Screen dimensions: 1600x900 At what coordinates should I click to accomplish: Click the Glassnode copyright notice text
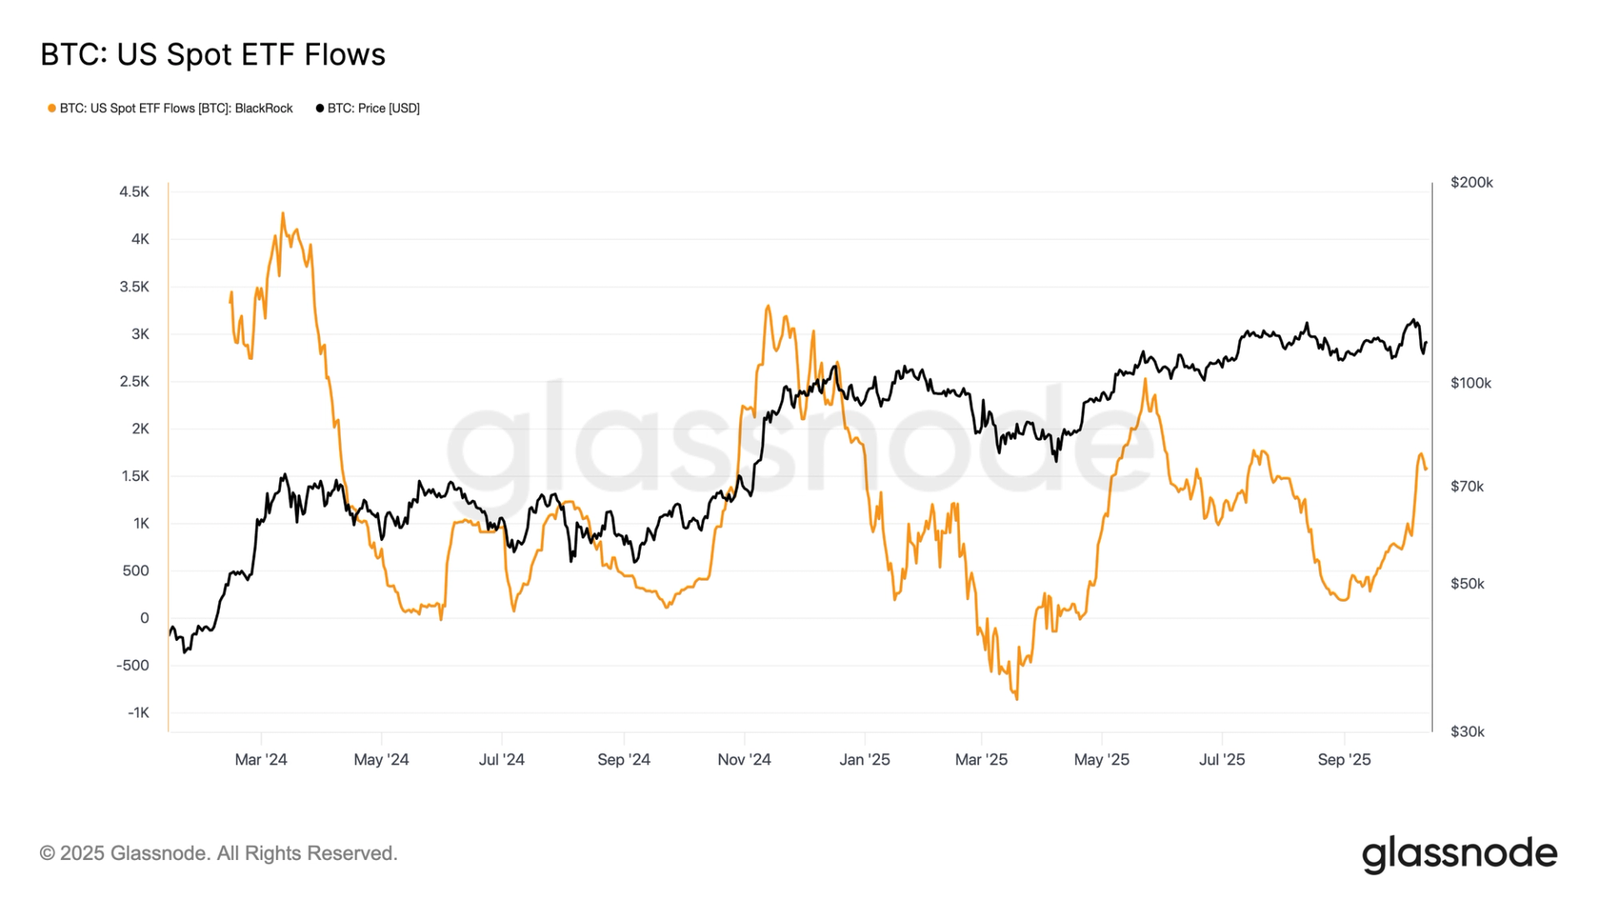coord(218,853)
